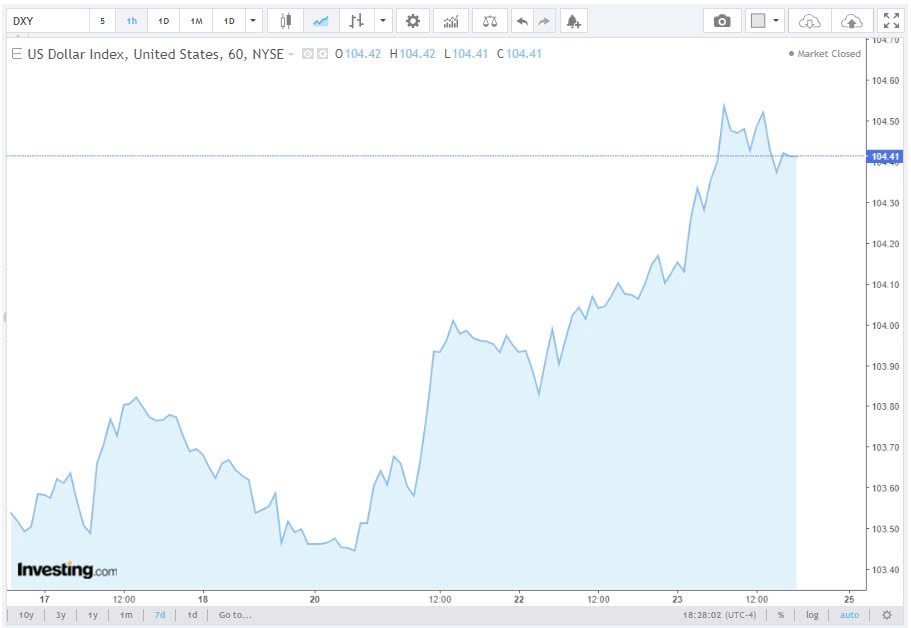This screenshot has width=911, height=628.
Task: Expand the compare tool dropdown arrow
Action: click(x=381, y=20)
